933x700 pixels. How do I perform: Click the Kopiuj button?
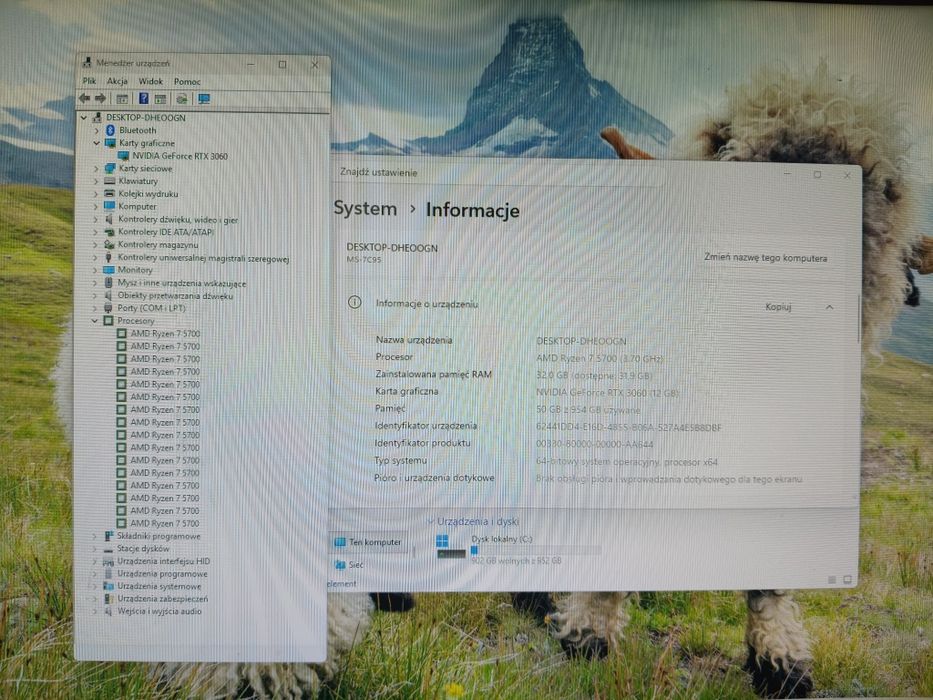778,307
